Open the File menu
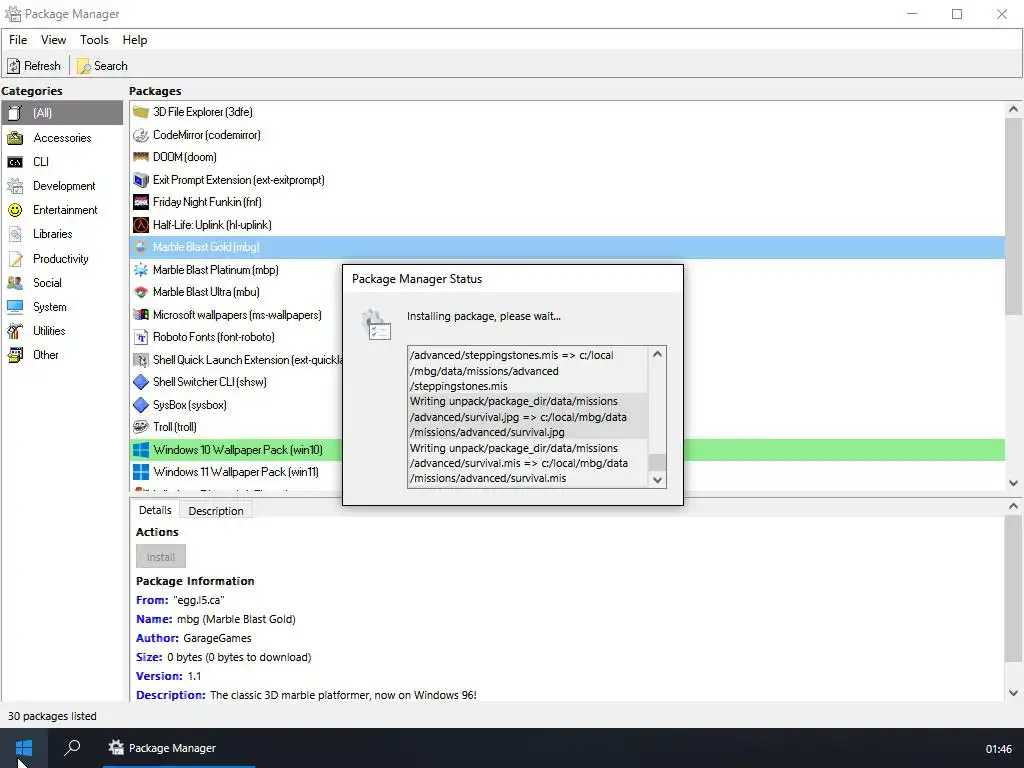This screenshot has height=768, width=1024. pos(18,40)
